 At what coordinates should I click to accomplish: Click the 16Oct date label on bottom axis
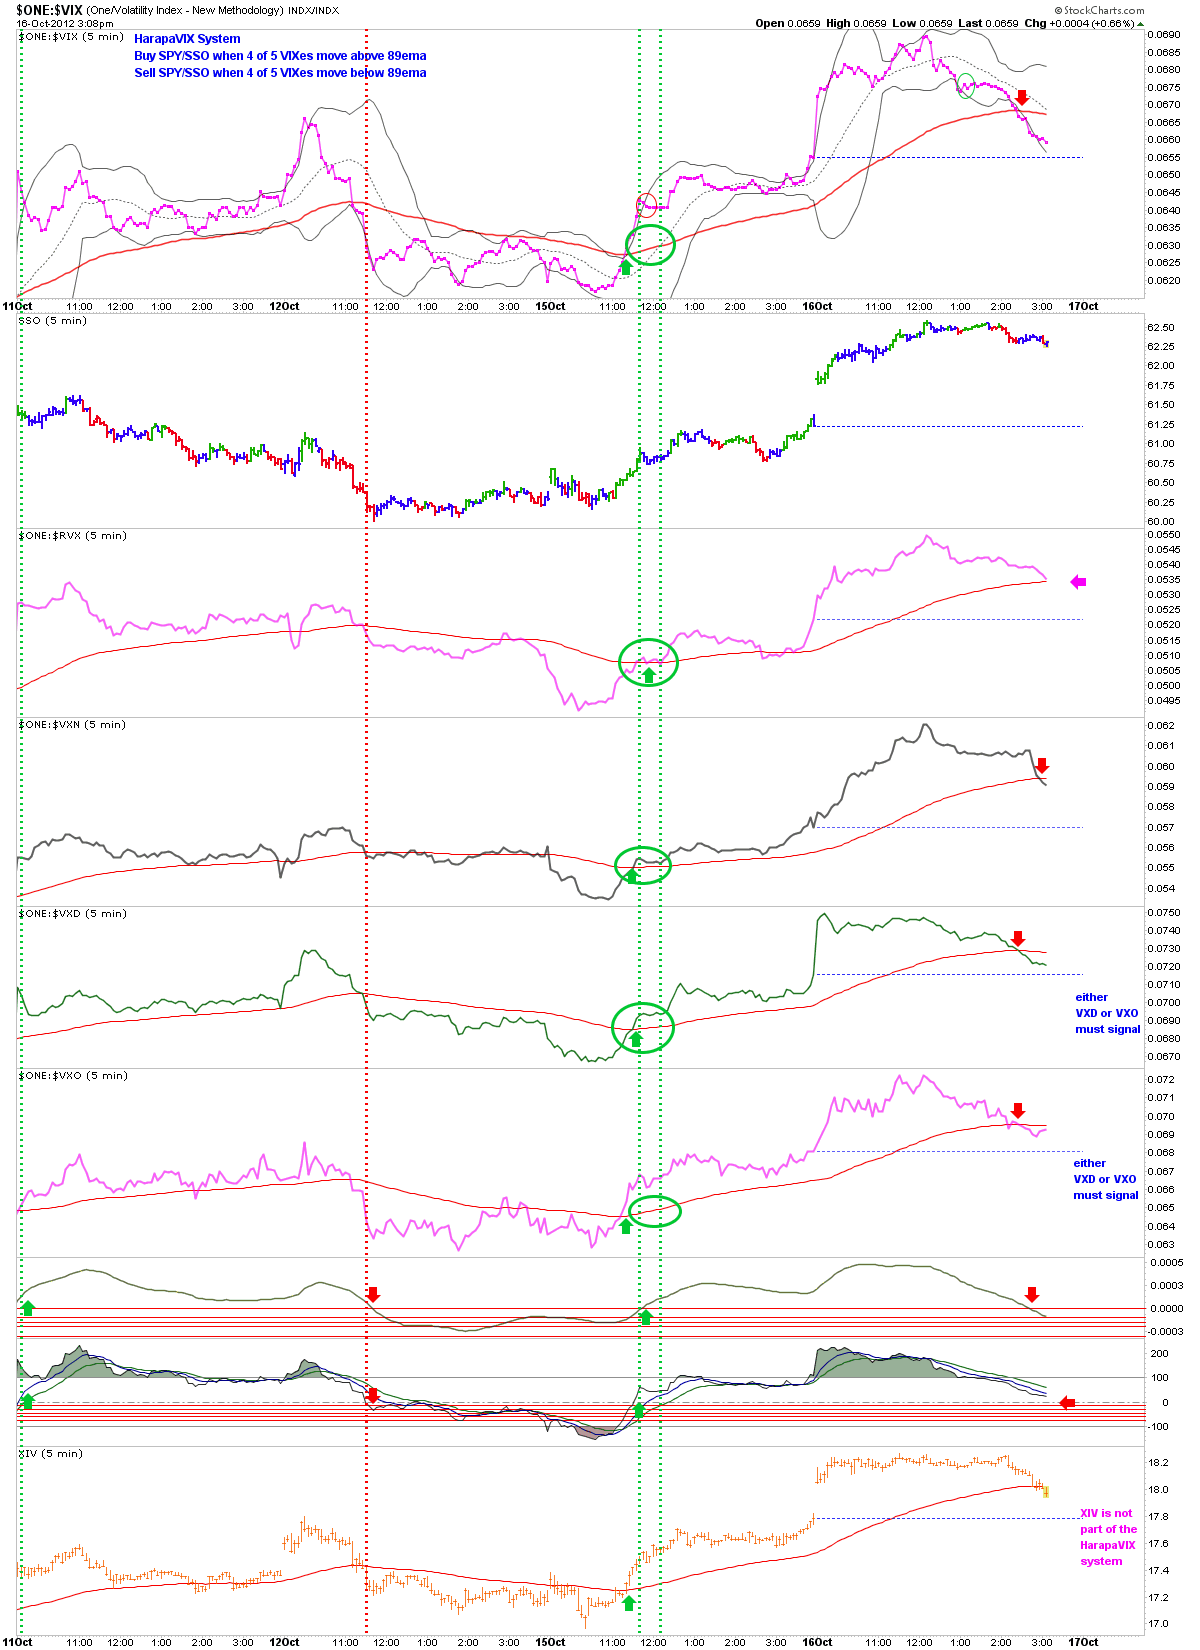click(817, 1642)
